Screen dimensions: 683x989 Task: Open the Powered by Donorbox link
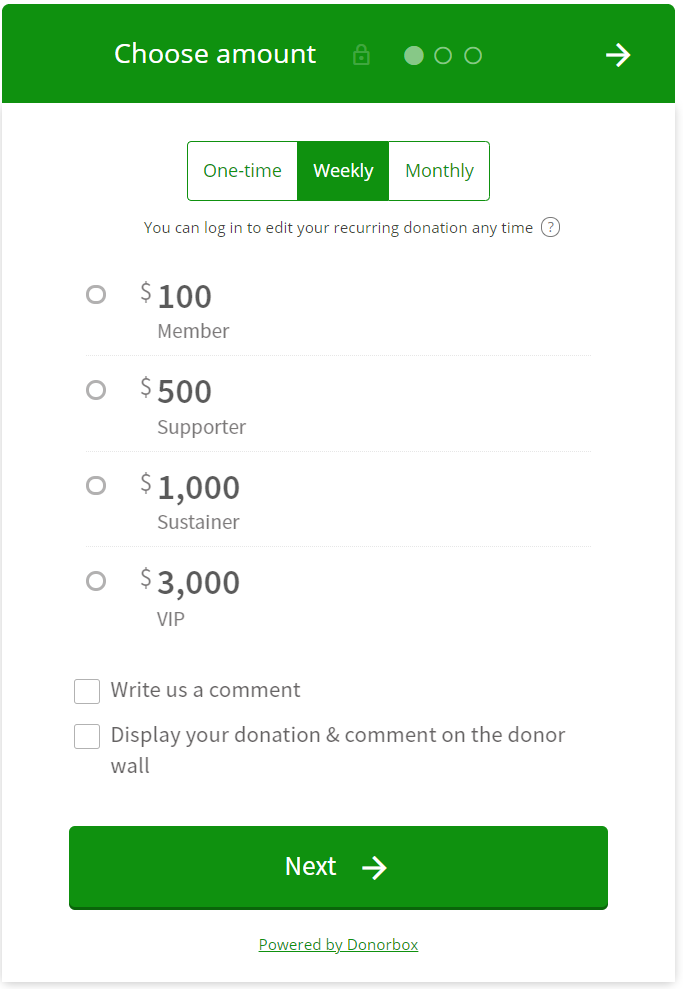[x=338, y=945]
